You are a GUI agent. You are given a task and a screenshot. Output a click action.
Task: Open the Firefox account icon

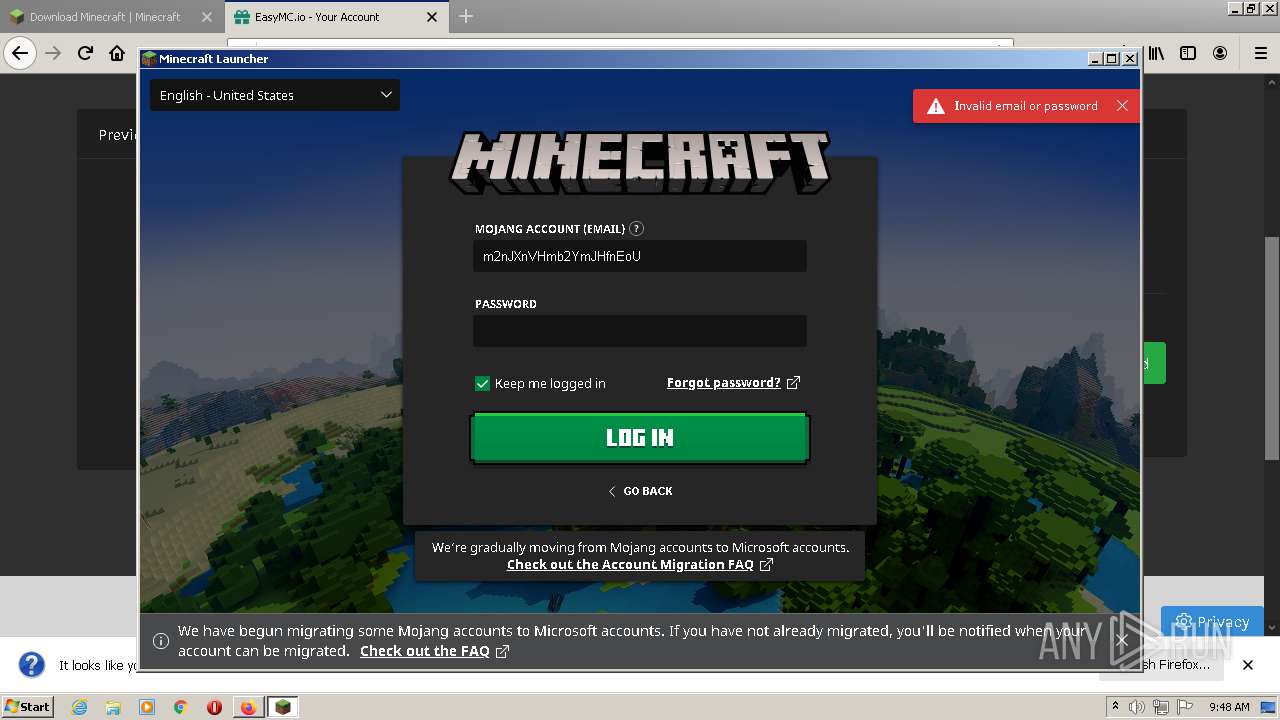[1220, 53]
